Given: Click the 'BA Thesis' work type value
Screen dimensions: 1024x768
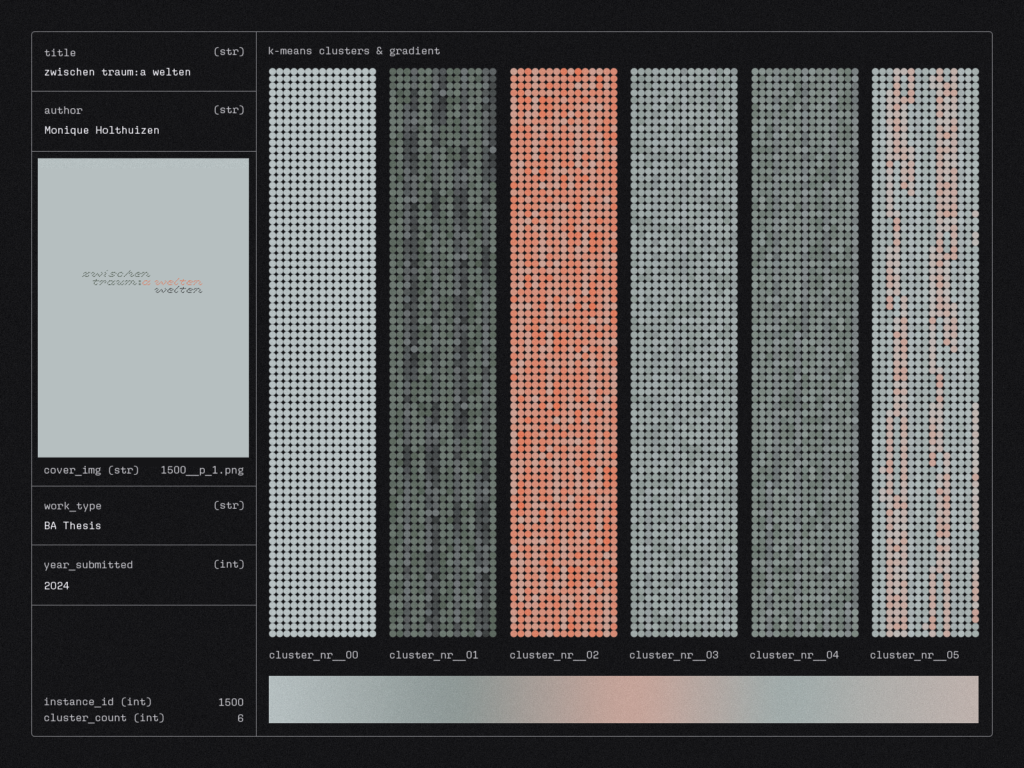Looking at the screenshot, I should pyautogui.click(x=72, y=526).
